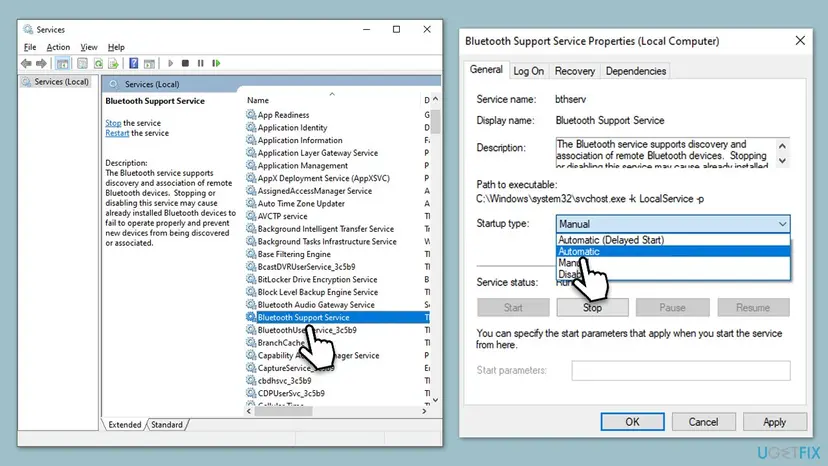Click gear icon beside Bluetooth Audio Gateway Service
The width and height of the screenshot is (828, 466).
pyautogui.click(x=251, y=304)
